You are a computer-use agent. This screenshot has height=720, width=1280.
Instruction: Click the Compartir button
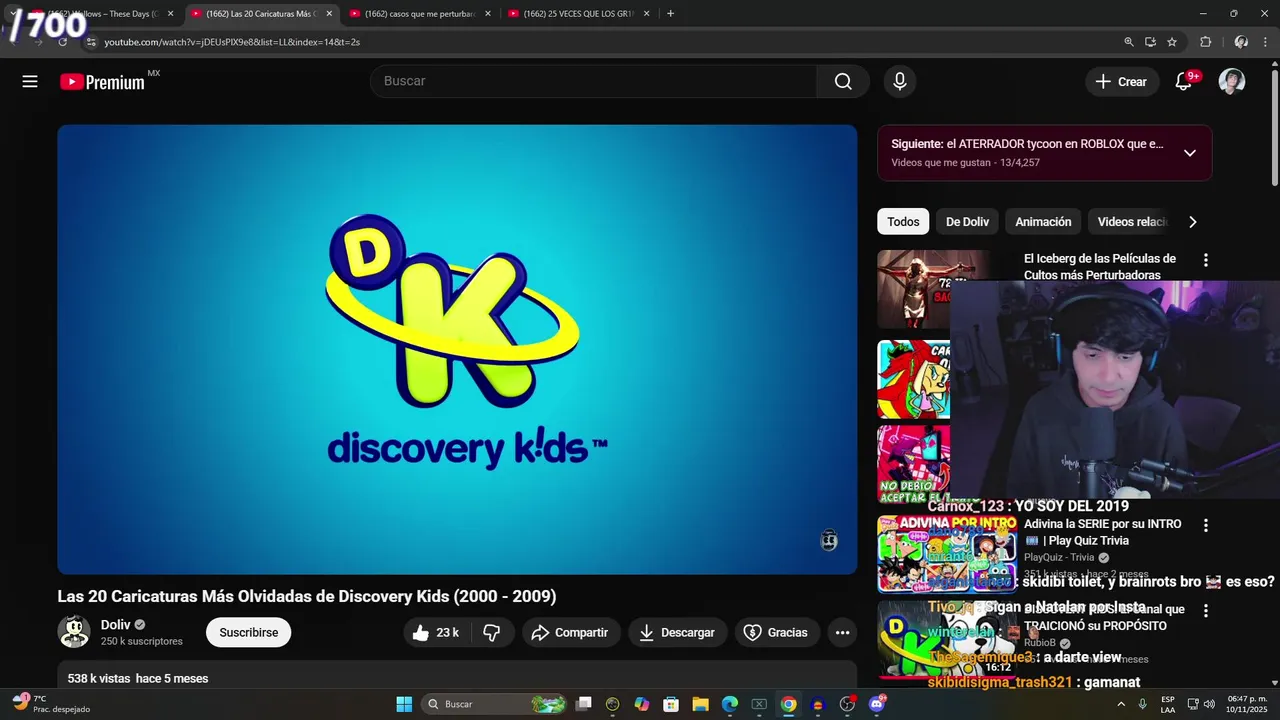click(569, 632)
